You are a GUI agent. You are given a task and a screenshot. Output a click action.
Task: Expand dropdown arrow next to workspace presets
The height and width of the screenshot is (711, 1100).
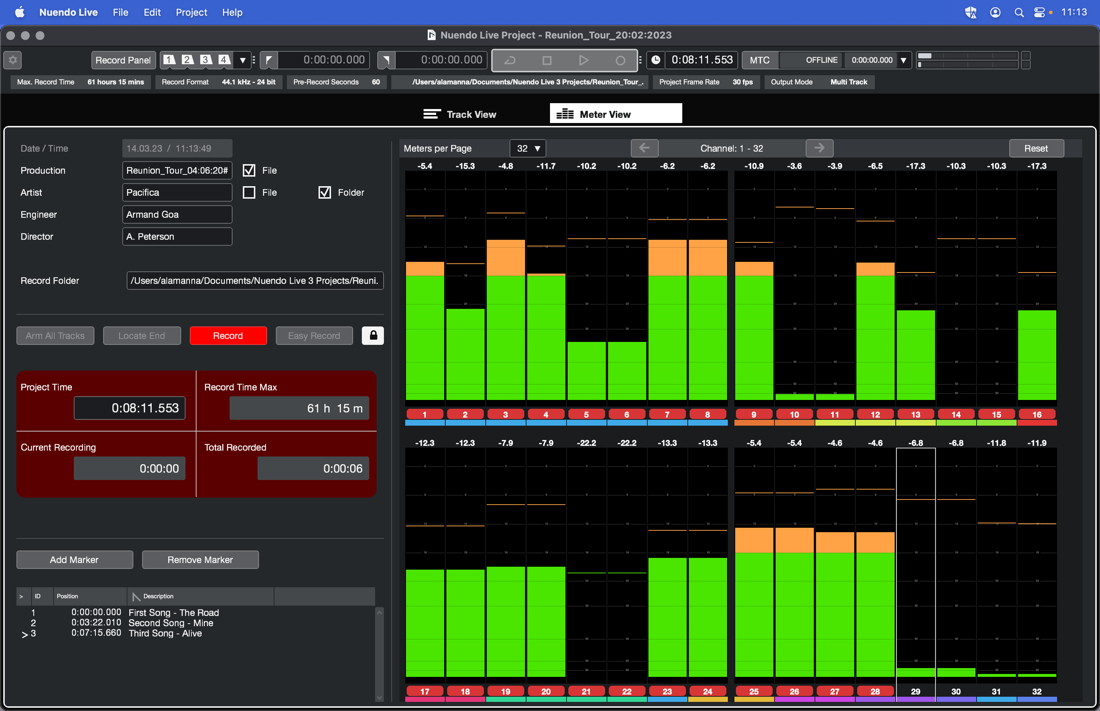click(243, 60)
